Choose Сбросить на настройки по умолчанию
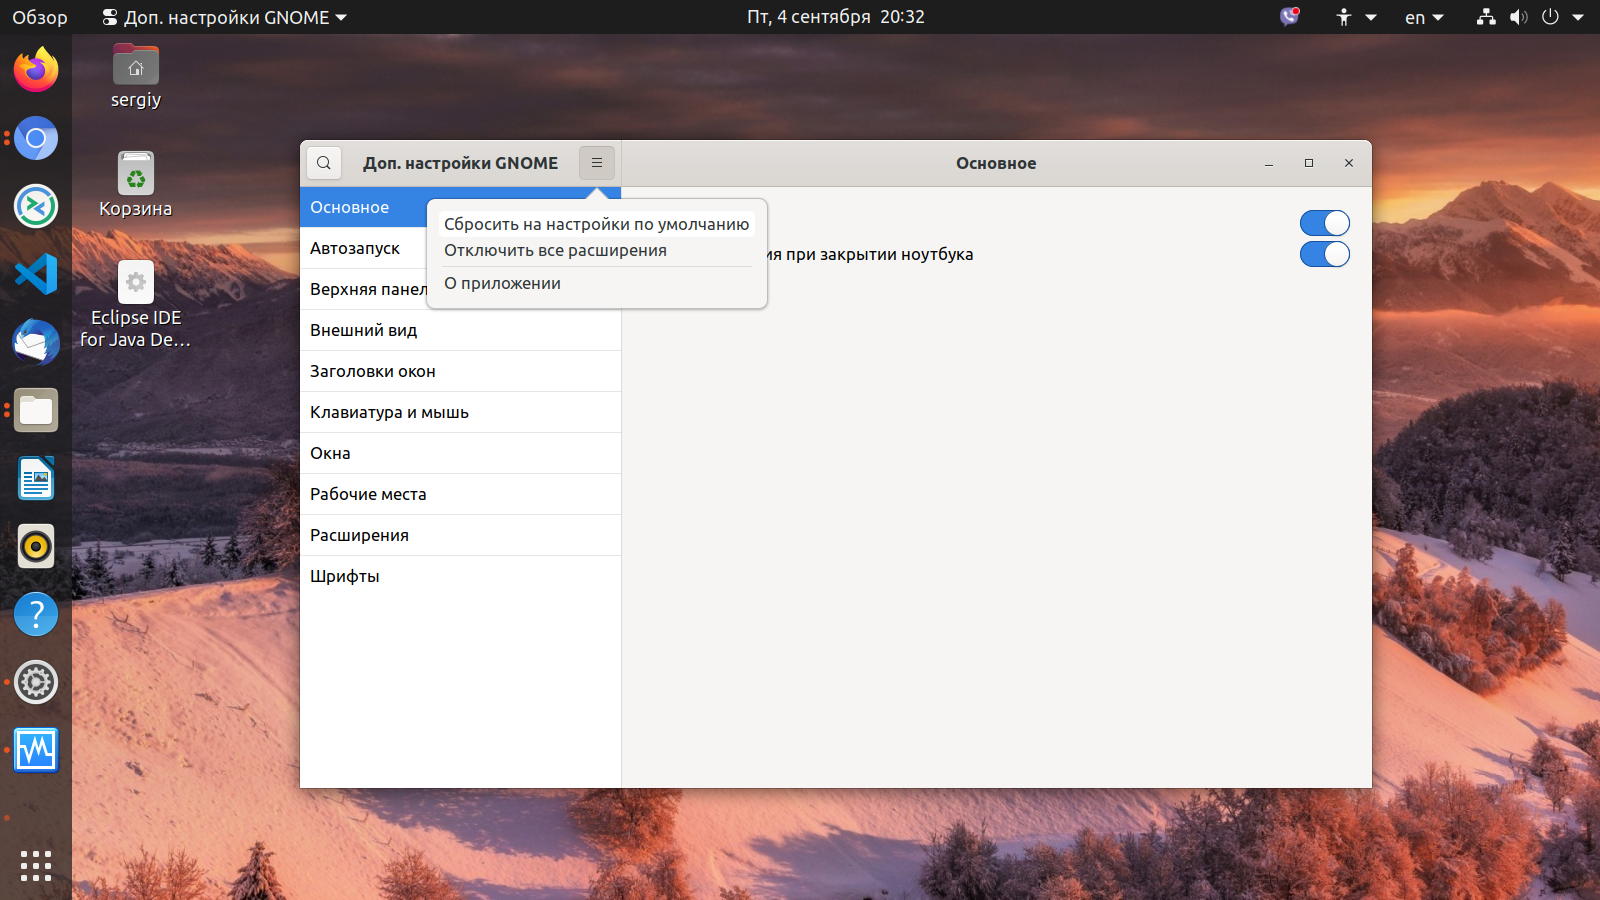Viewport: 1600px width, 900px height. point(596,224)
